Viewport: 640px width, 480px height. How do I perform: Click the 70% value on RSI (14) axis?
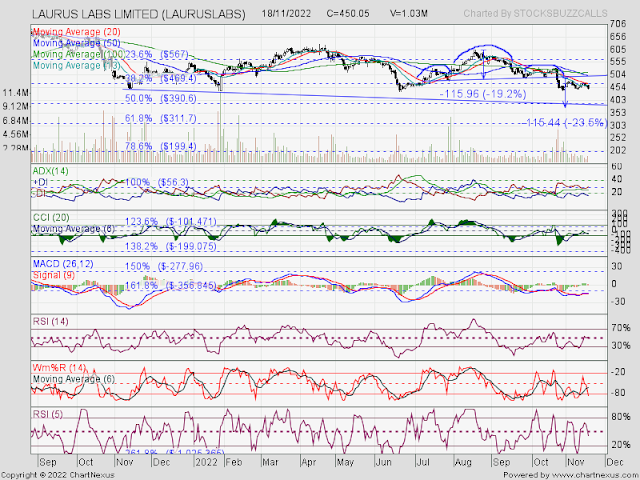[x=620, y=328]
